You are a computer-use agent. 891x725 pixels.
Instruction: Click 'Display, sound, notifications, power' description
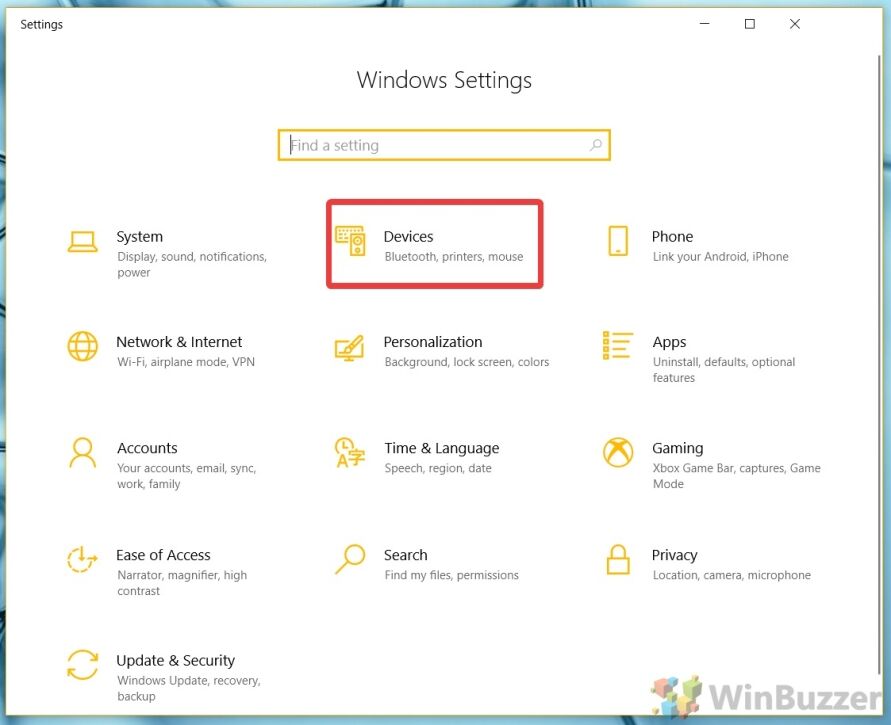(191, 264)
